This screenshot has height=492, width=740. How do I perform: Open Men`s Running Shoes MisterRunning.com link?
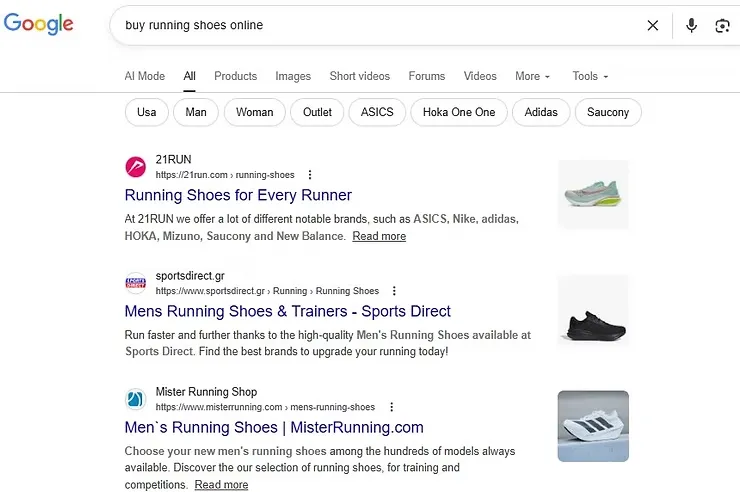[x=274, y=427]
